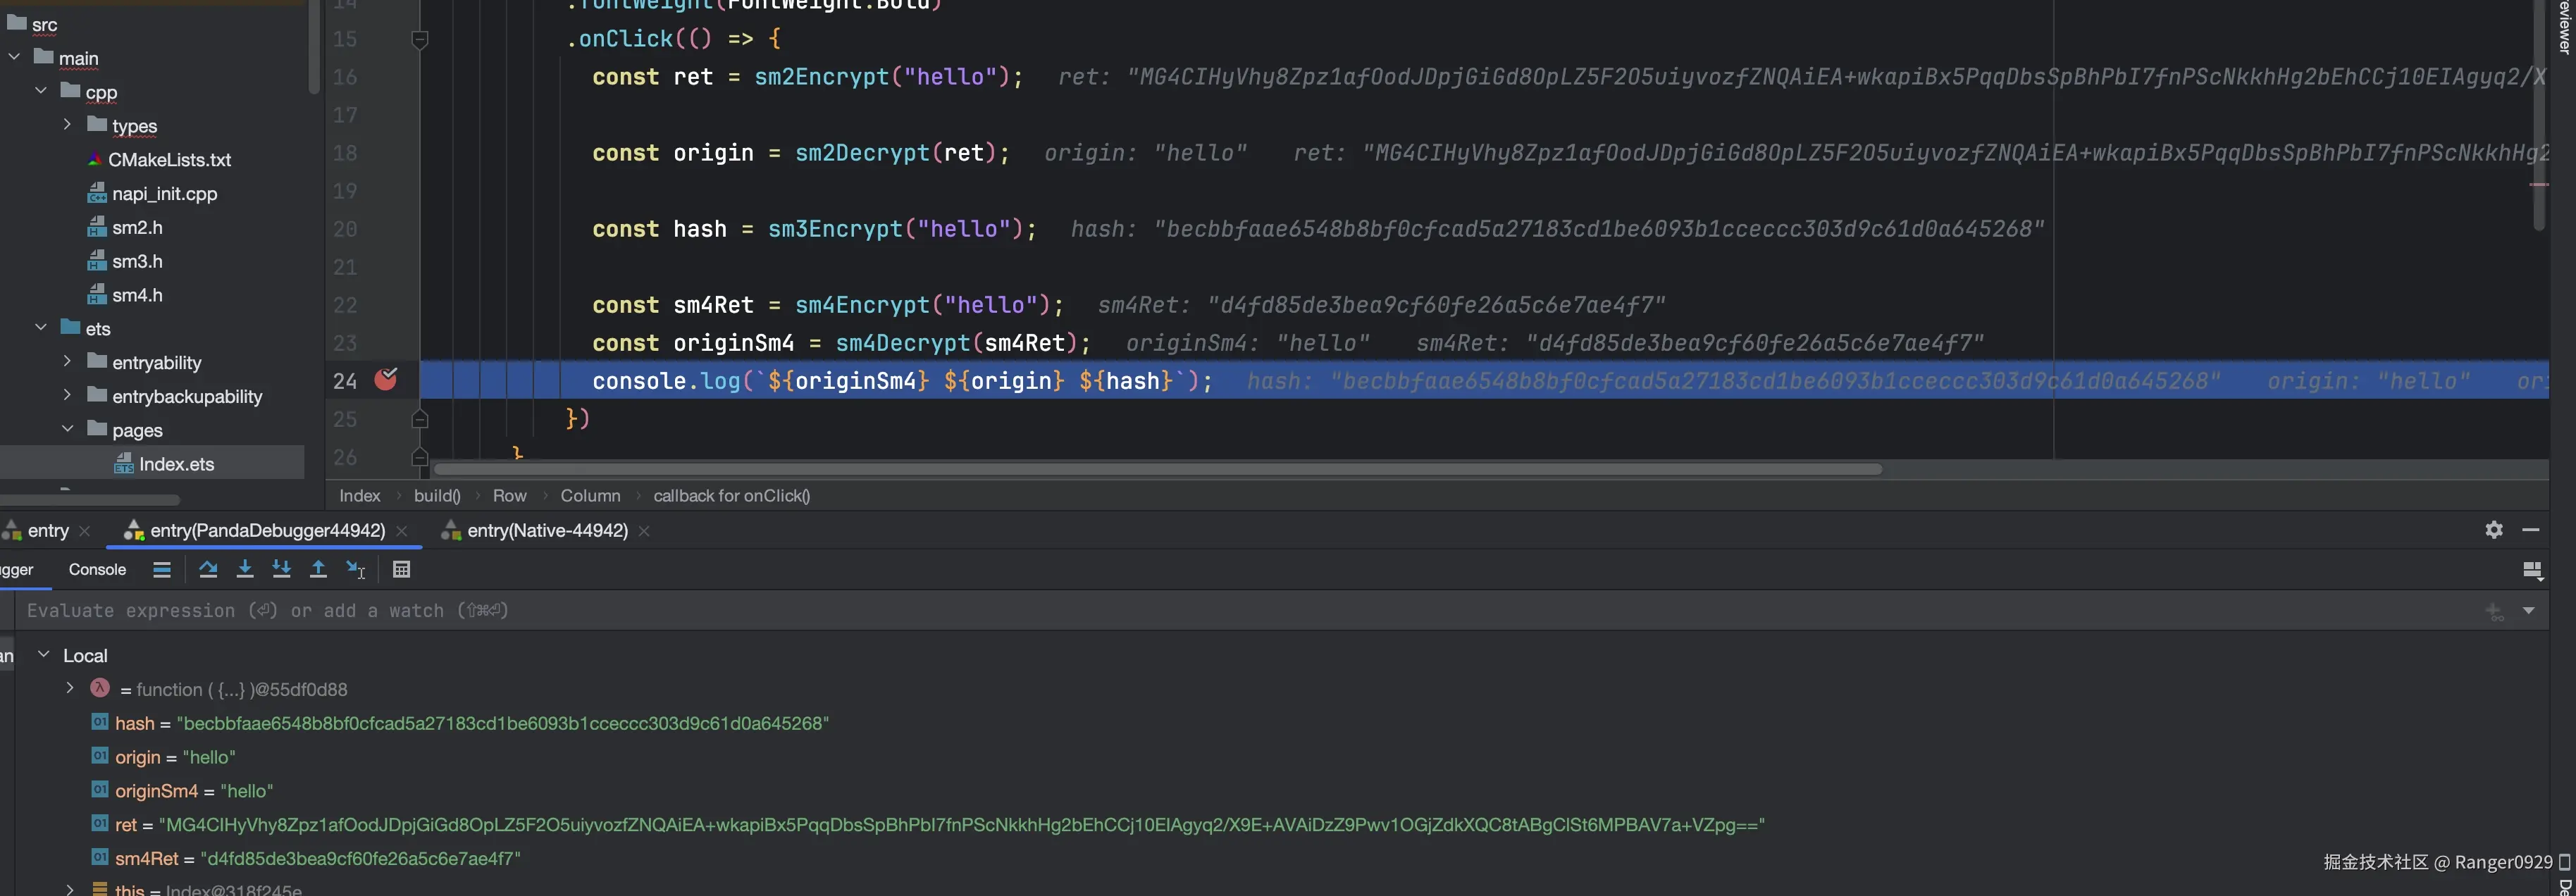This screenshot has width=2576, height=896.
Task: Click the editor horizontal scrollbar
Action: point(1157,469)
